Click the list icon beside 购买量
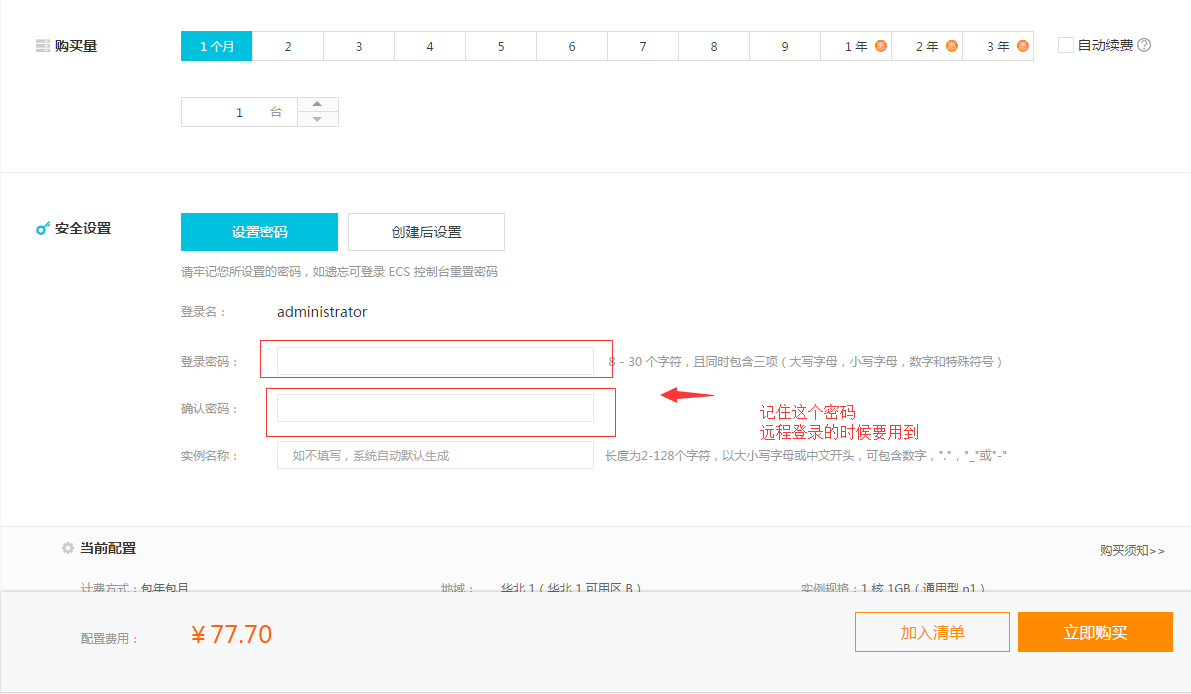Screen dimensions: 1191x694 pos(41,45)
